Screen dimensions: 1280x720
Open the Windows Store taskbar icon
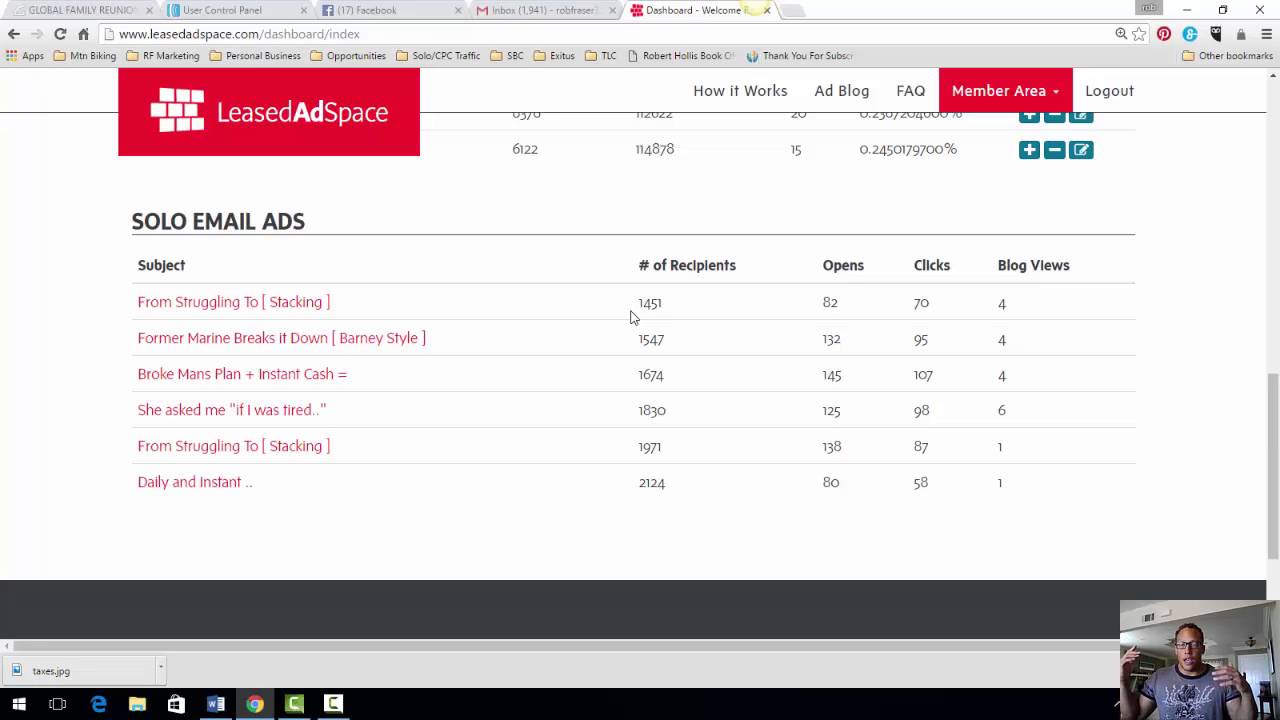[176, 704]
